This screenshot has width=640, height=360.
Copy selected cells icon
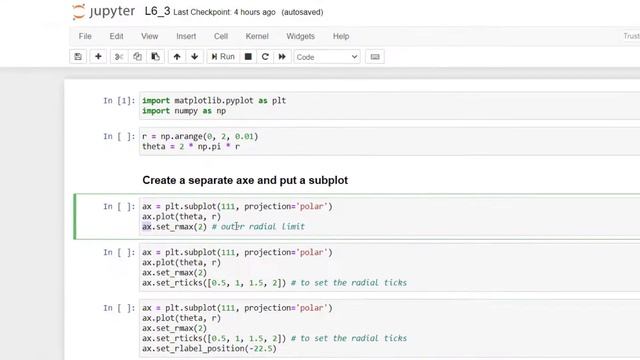[137, 57]
